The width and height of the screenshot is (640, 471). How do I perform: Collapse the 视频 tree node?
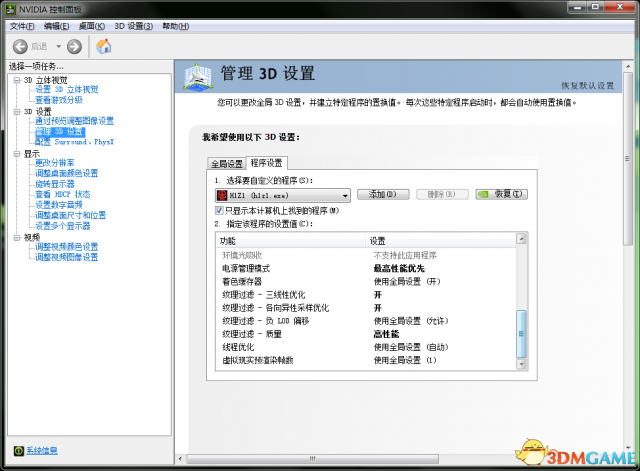click(17, 238)
